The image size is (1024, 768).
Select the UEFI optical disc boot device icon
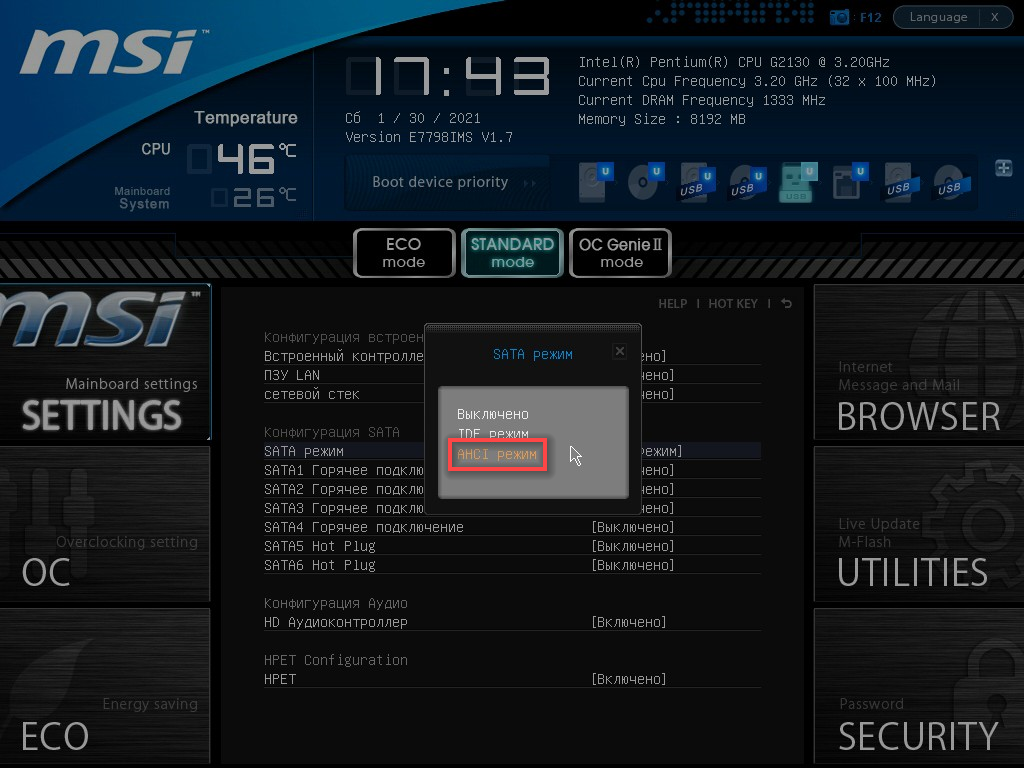coord(646,182)
